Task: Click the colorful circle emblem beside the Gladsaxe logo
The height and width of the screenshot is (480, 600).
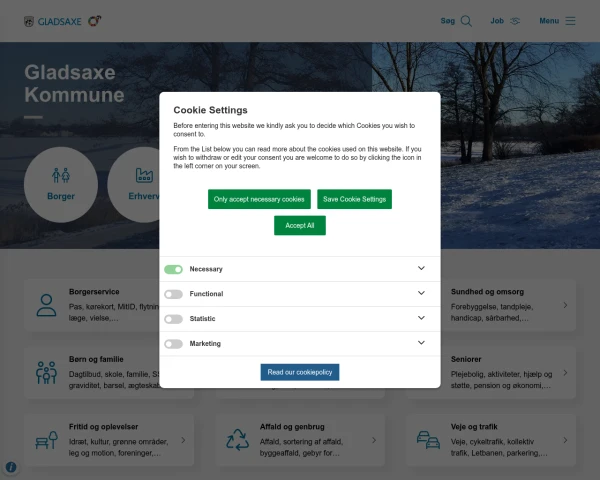Action: [95, 21]
